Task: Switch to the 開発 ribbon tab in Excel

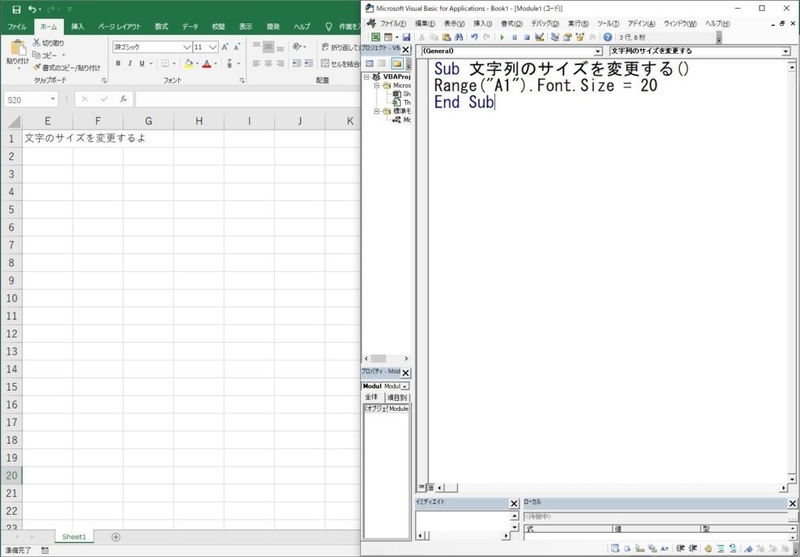Action: point(273,27)
